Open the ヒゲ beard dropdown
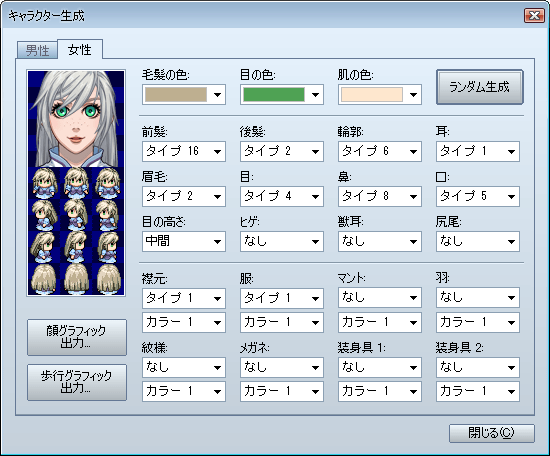 click(x=282, y=241)
